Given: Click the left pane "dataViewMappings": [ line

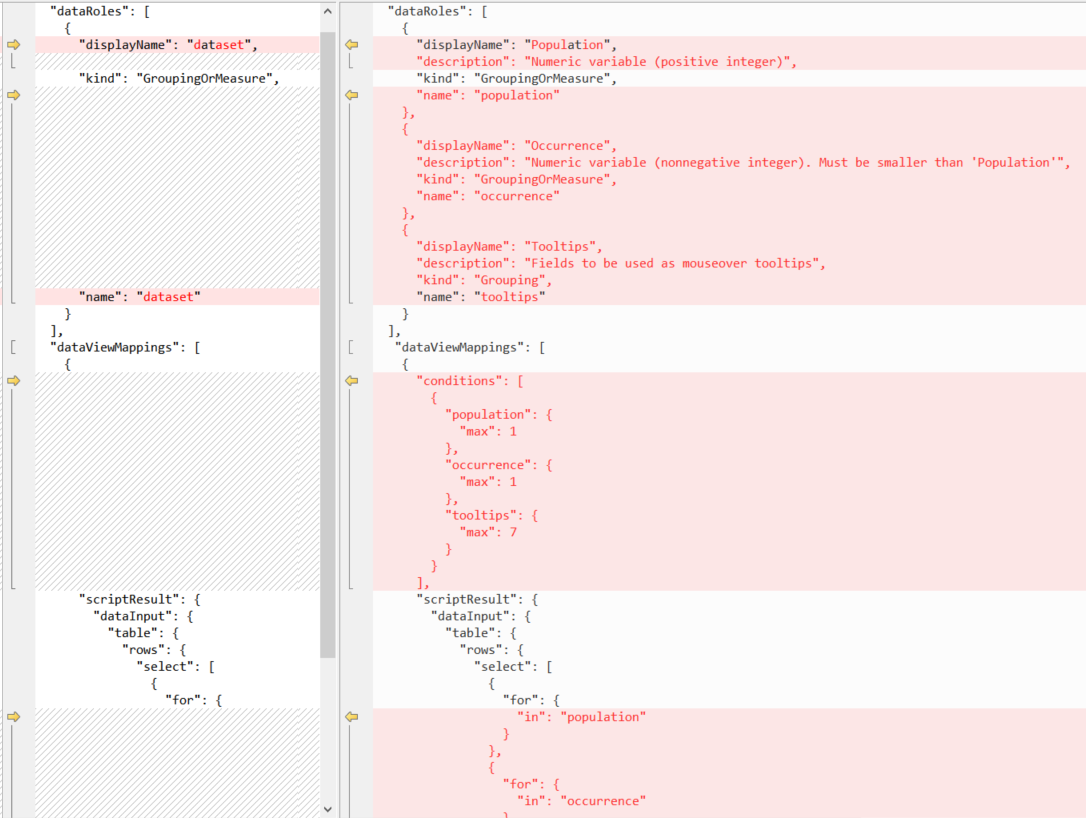Looking at the screenshot, I should click(x=125, y=348).
